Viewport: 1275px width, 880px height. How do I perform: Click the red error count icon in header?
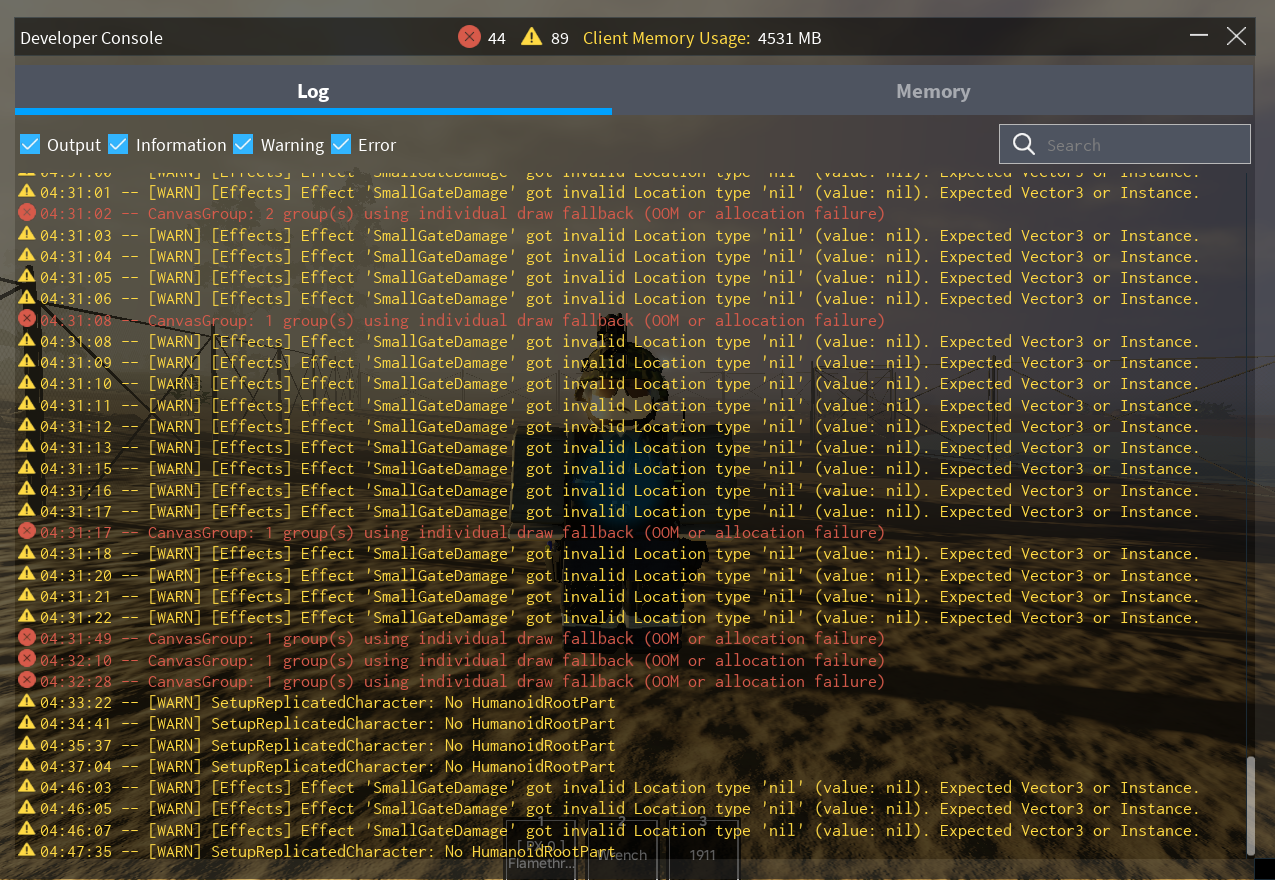click(x=469, y=37)
